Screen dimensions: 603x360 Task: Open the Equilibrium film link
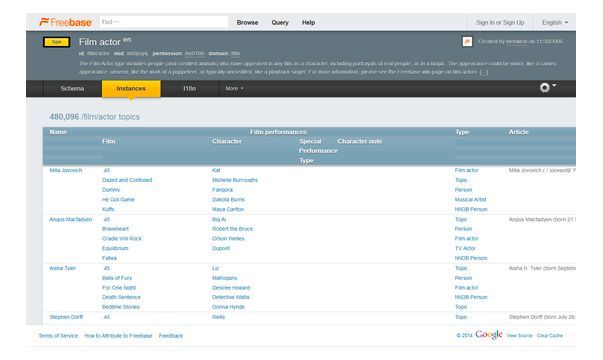coord(115,248)
